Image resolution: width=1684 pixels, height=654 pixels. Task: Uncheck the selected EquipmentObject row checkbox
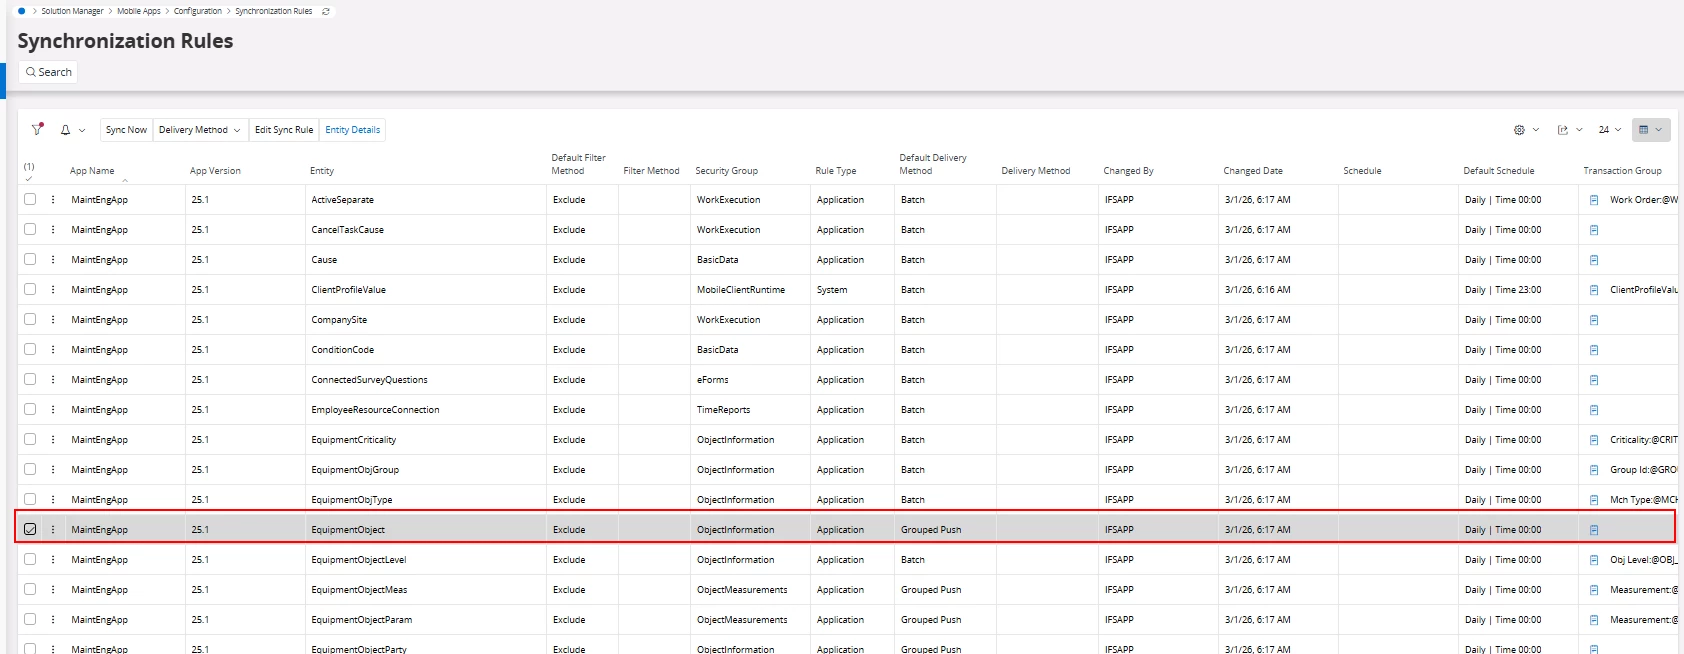(x=30, y=529)
